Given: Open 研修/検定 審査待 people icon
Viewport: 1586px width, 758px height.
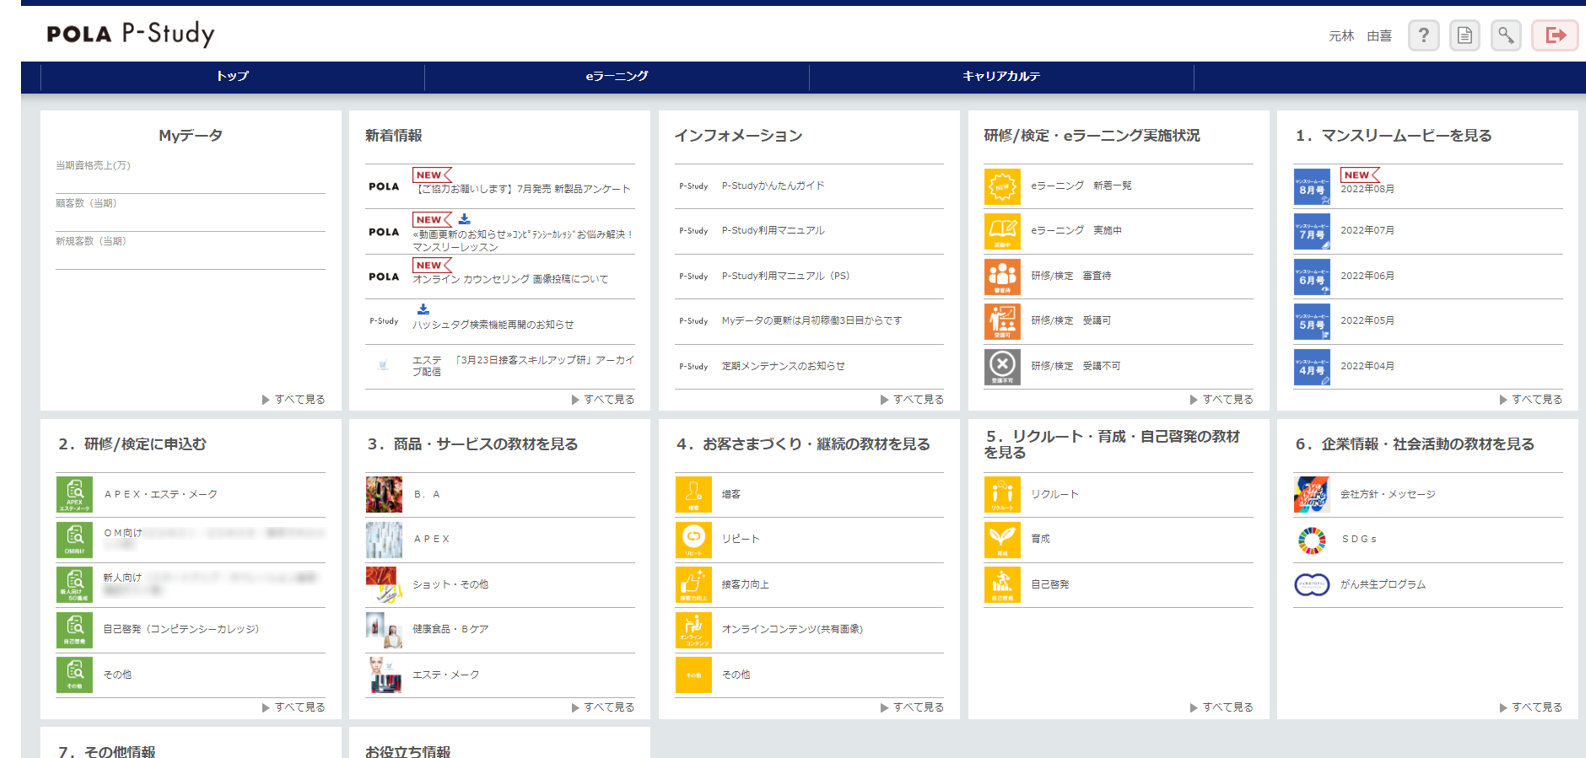Looking at the screenshot, I should click(1002, 276).
